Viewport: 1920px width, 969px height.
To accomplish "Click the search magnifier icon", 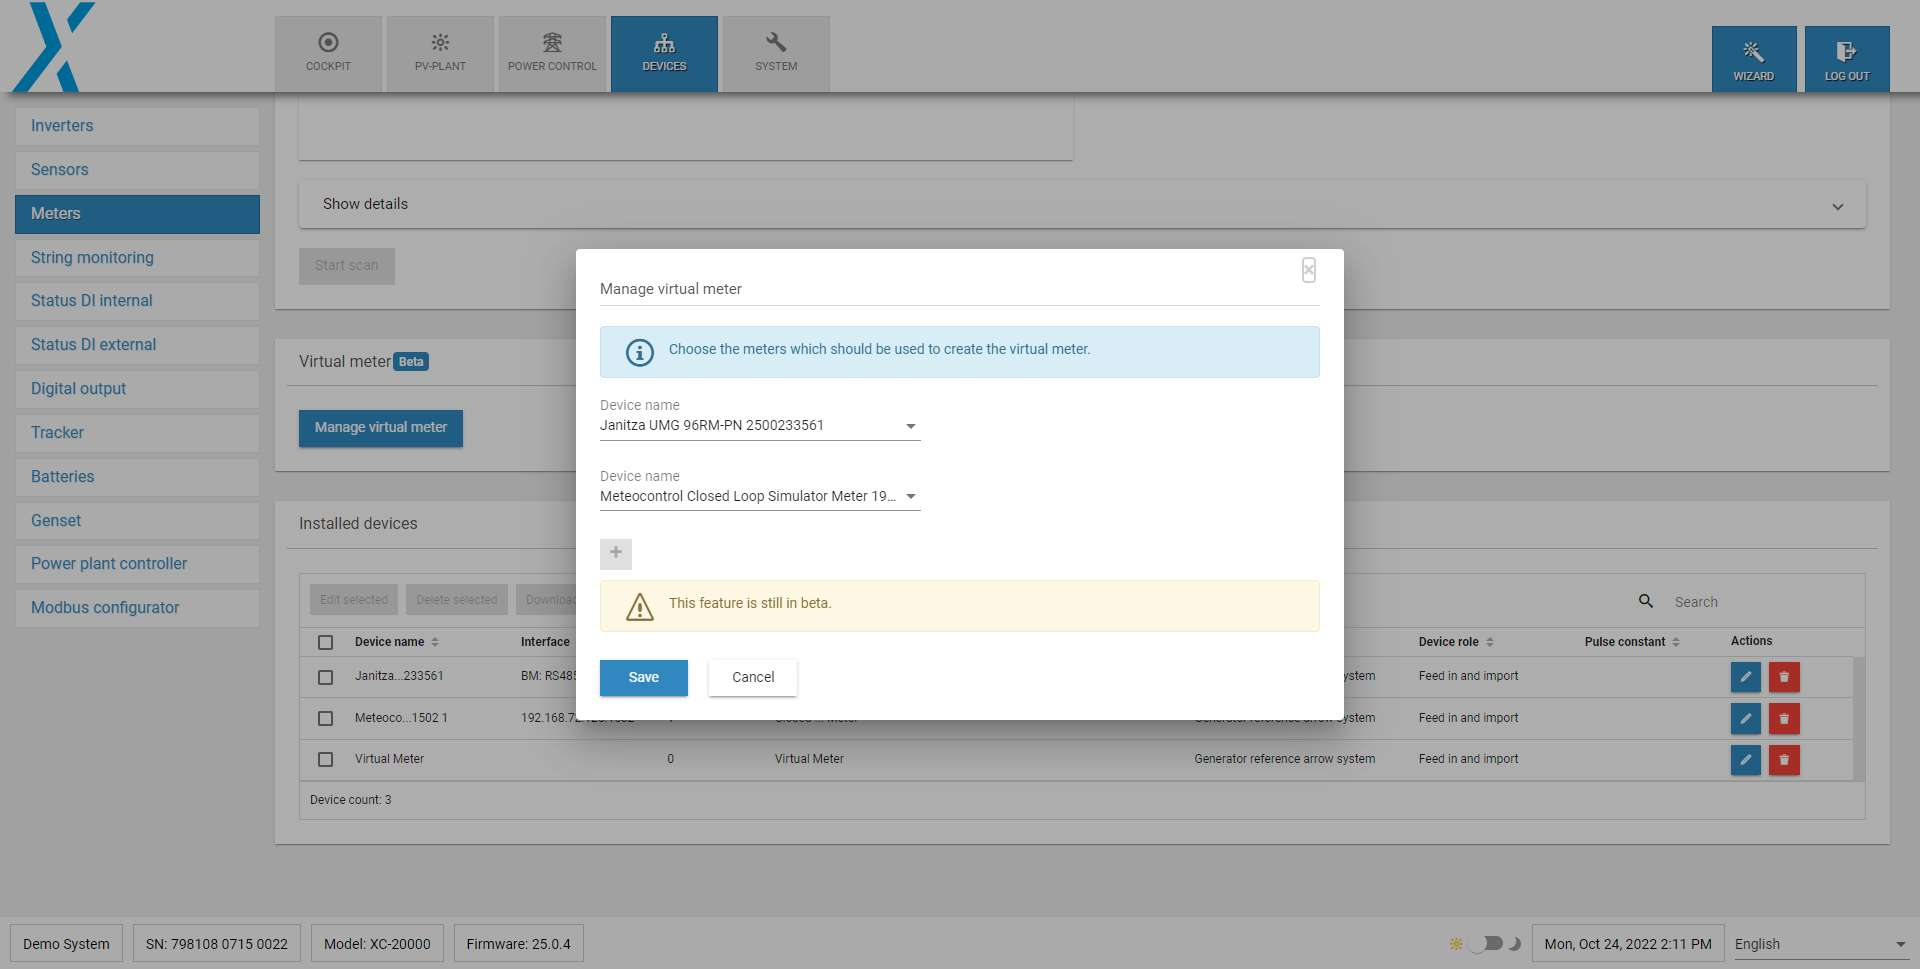I will point(1646,601).
